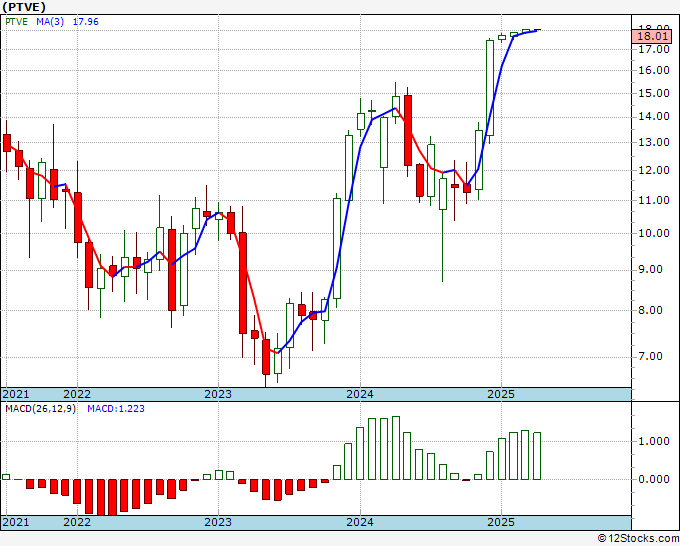Image resolution: width=680 pixels, height=546 pixels.
Task: Click the tall green candlestick just before 2025
Action: coord(490,88)
